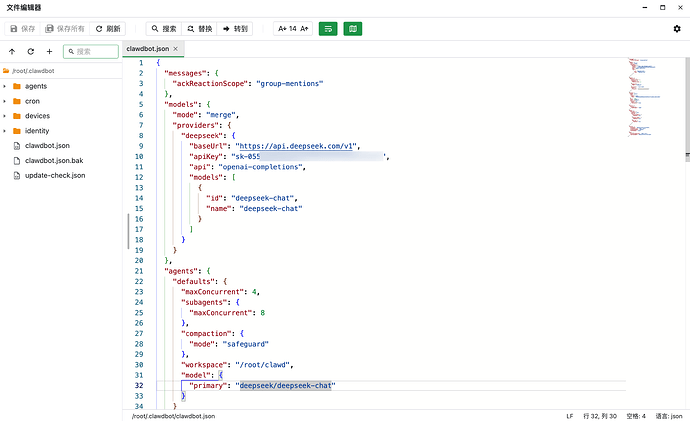Expand the cron folder
Viewport: 690px width, 421px height.
5,101
